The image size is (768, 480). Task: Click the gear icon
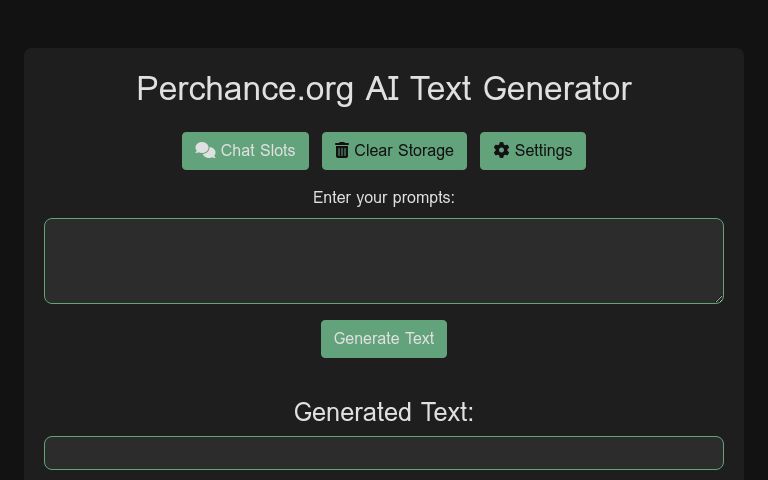pyautogui.click(x=502, y=150)
